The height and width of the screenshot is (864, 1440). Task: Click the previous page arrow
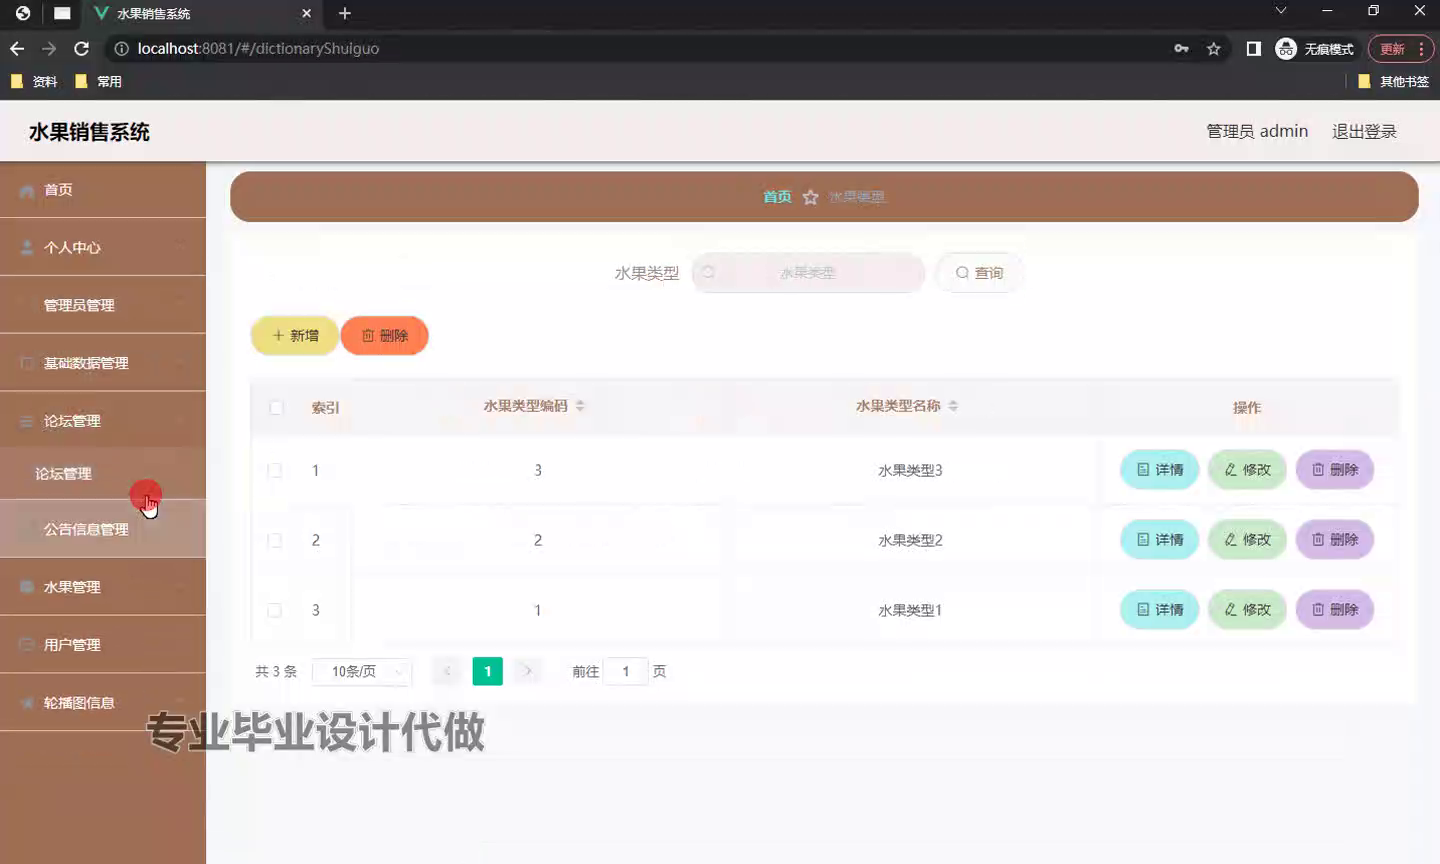(x=447, y=671)
